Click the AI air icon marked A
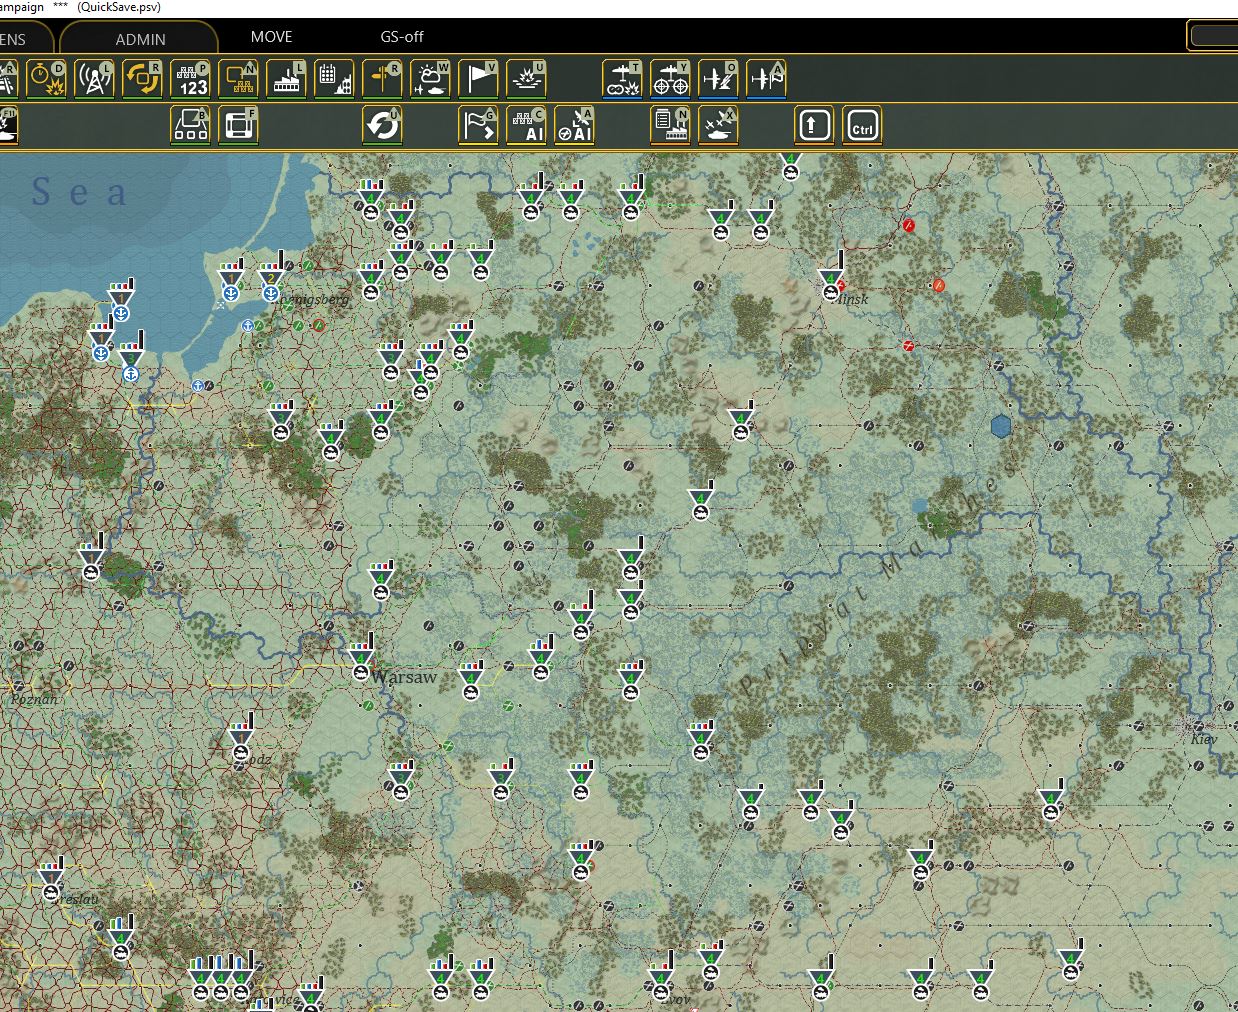1238x1012 pixels. tap(575, 126)
